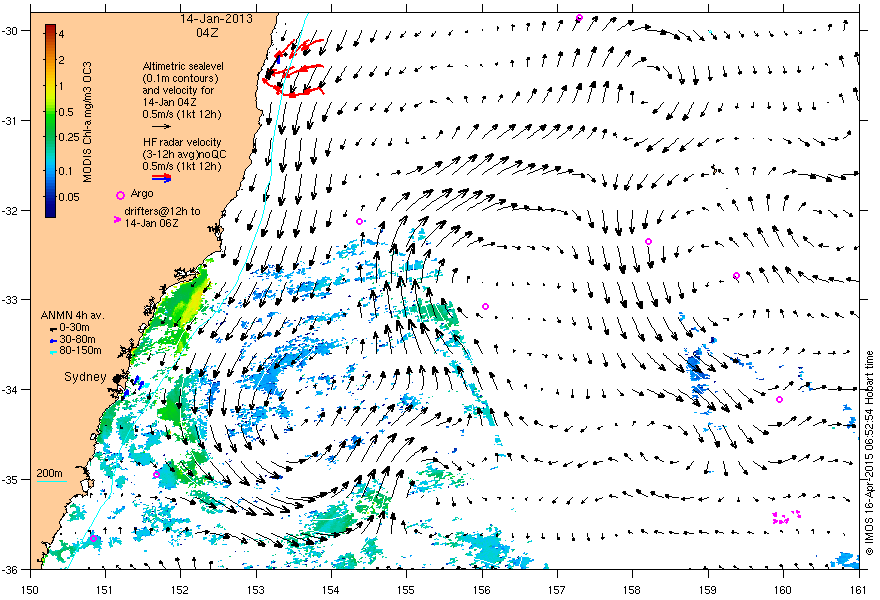Click the IMOS copyright timestamp text
This screenshot has height=600, width=880.
pyautogui.click(x=869, y=452)
